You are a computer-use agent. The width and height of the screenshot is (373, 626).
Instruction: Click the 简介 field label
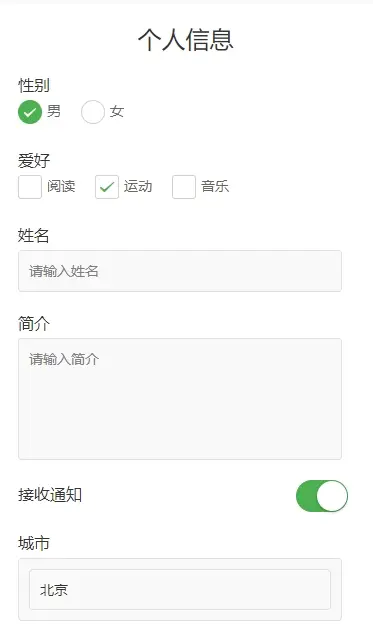tap(34, 323)
